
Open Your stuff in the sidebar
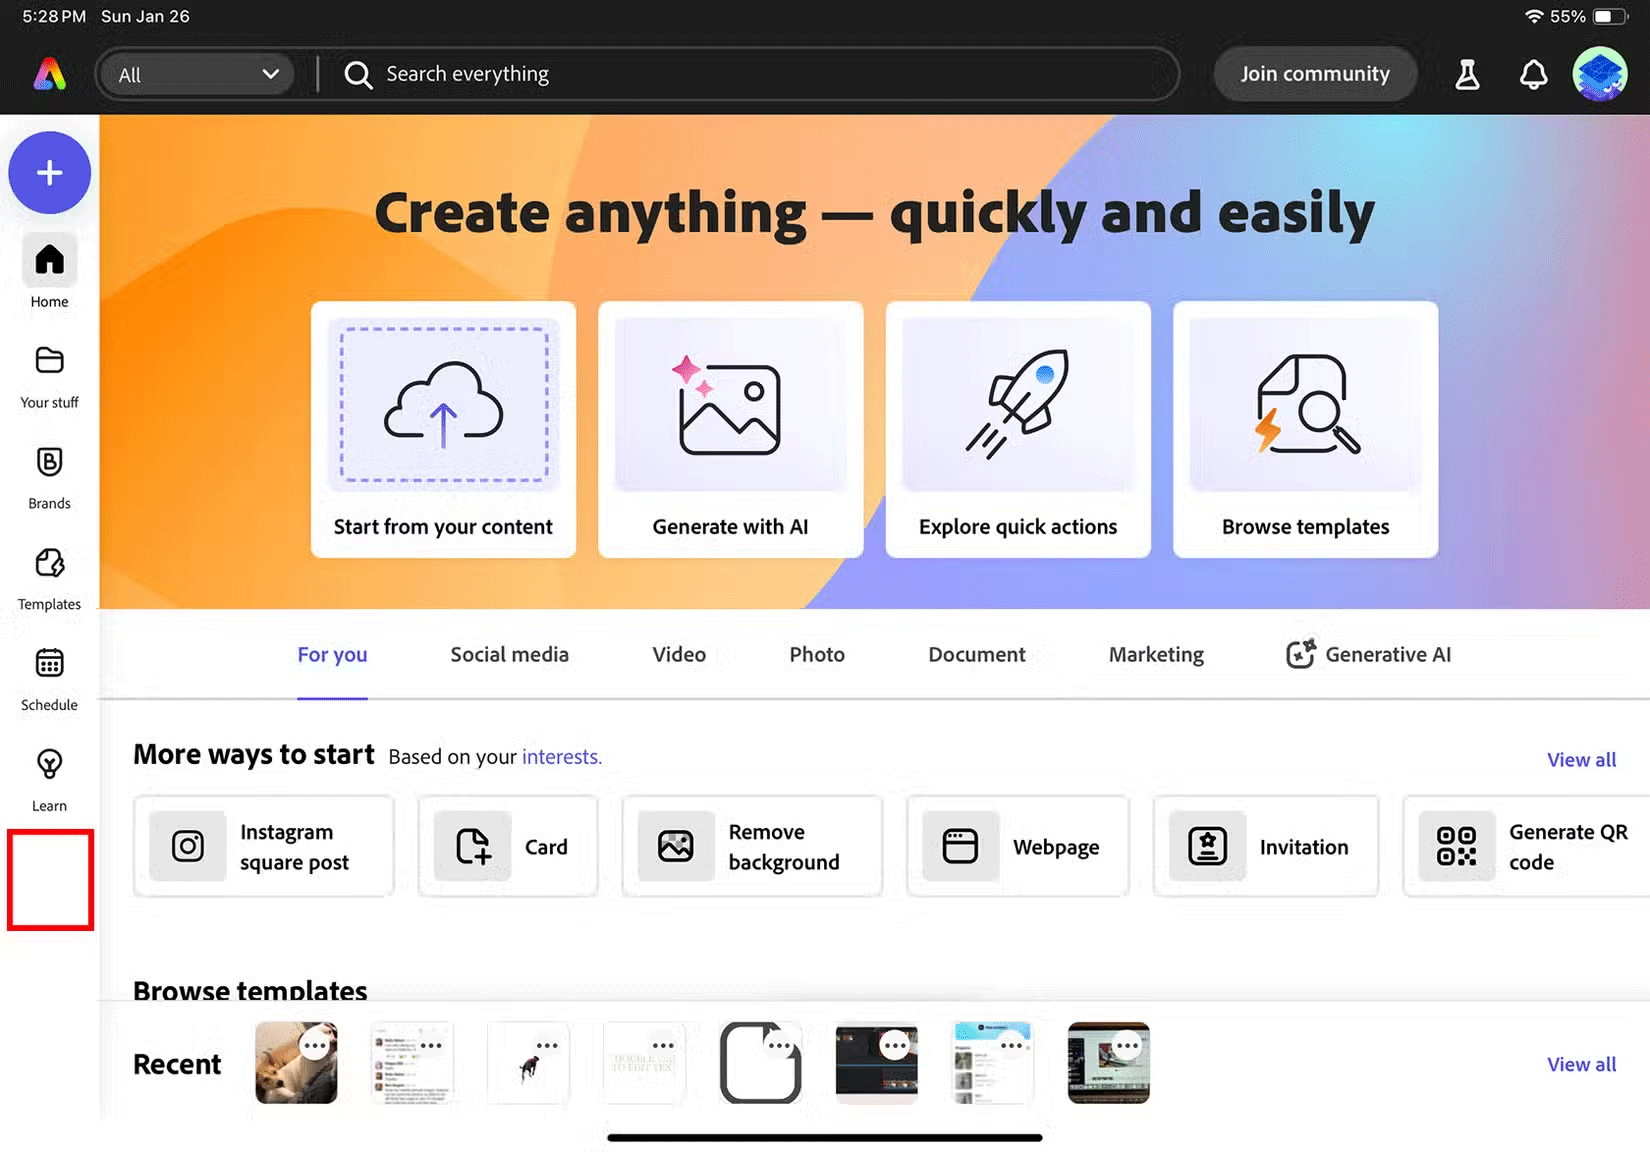point(48,372)
